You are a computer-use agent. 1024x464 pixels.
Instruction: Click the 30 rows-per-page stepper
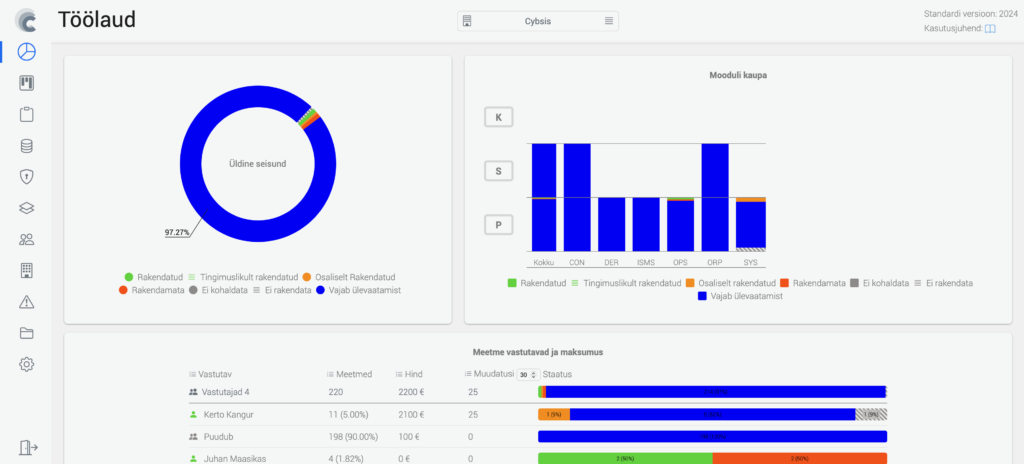tap(526, 374)
